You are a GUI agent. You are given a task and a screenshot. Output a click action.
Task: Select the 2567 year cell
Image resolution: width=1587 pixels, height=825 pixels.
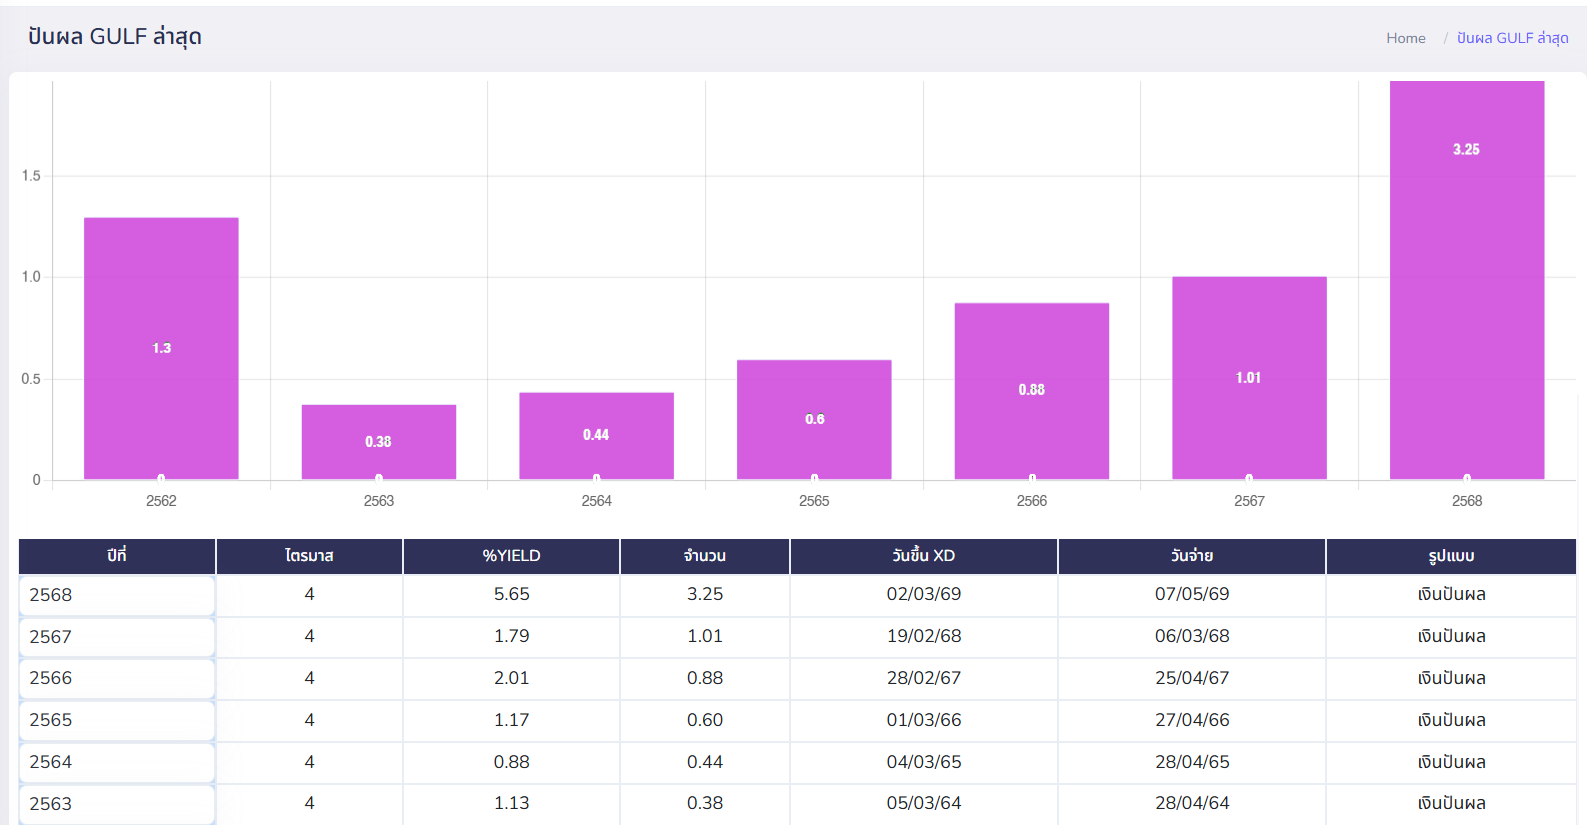pyautogui.click(x=117, y=637)
